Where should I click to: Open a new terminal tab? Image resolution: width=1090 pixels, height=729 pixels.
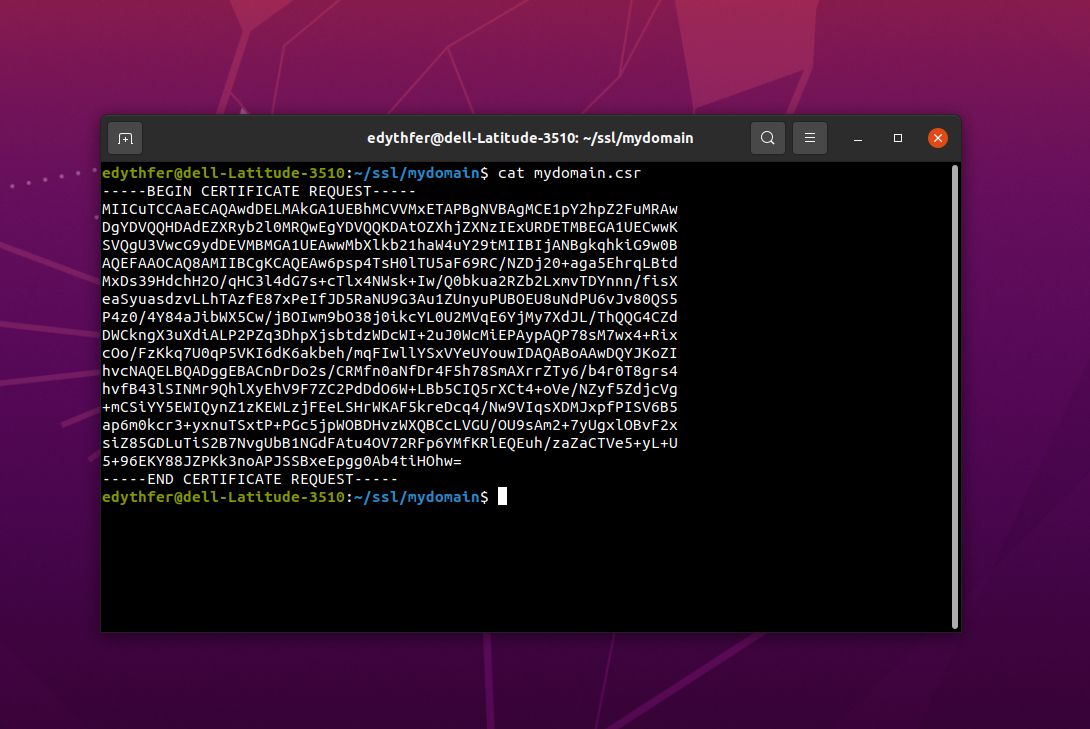click(x=125, y=138)
